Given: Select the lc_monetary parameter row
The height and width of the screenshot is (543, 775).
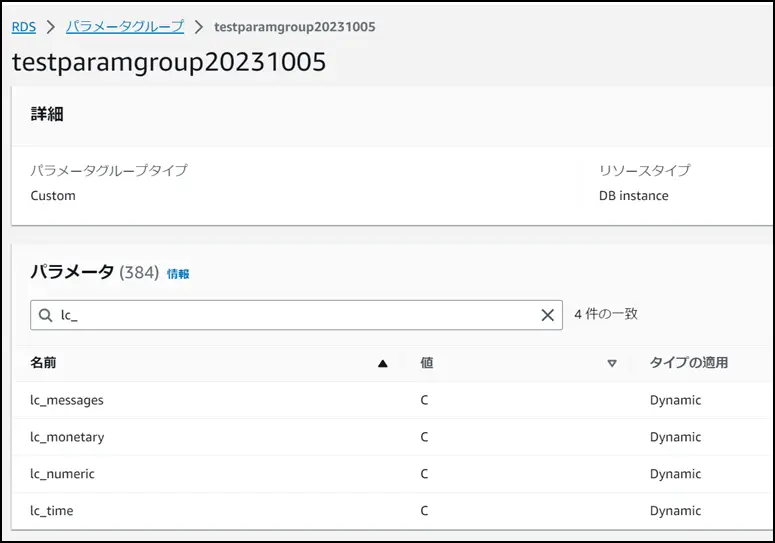Looking at the screenshot, I should point(392,437).
